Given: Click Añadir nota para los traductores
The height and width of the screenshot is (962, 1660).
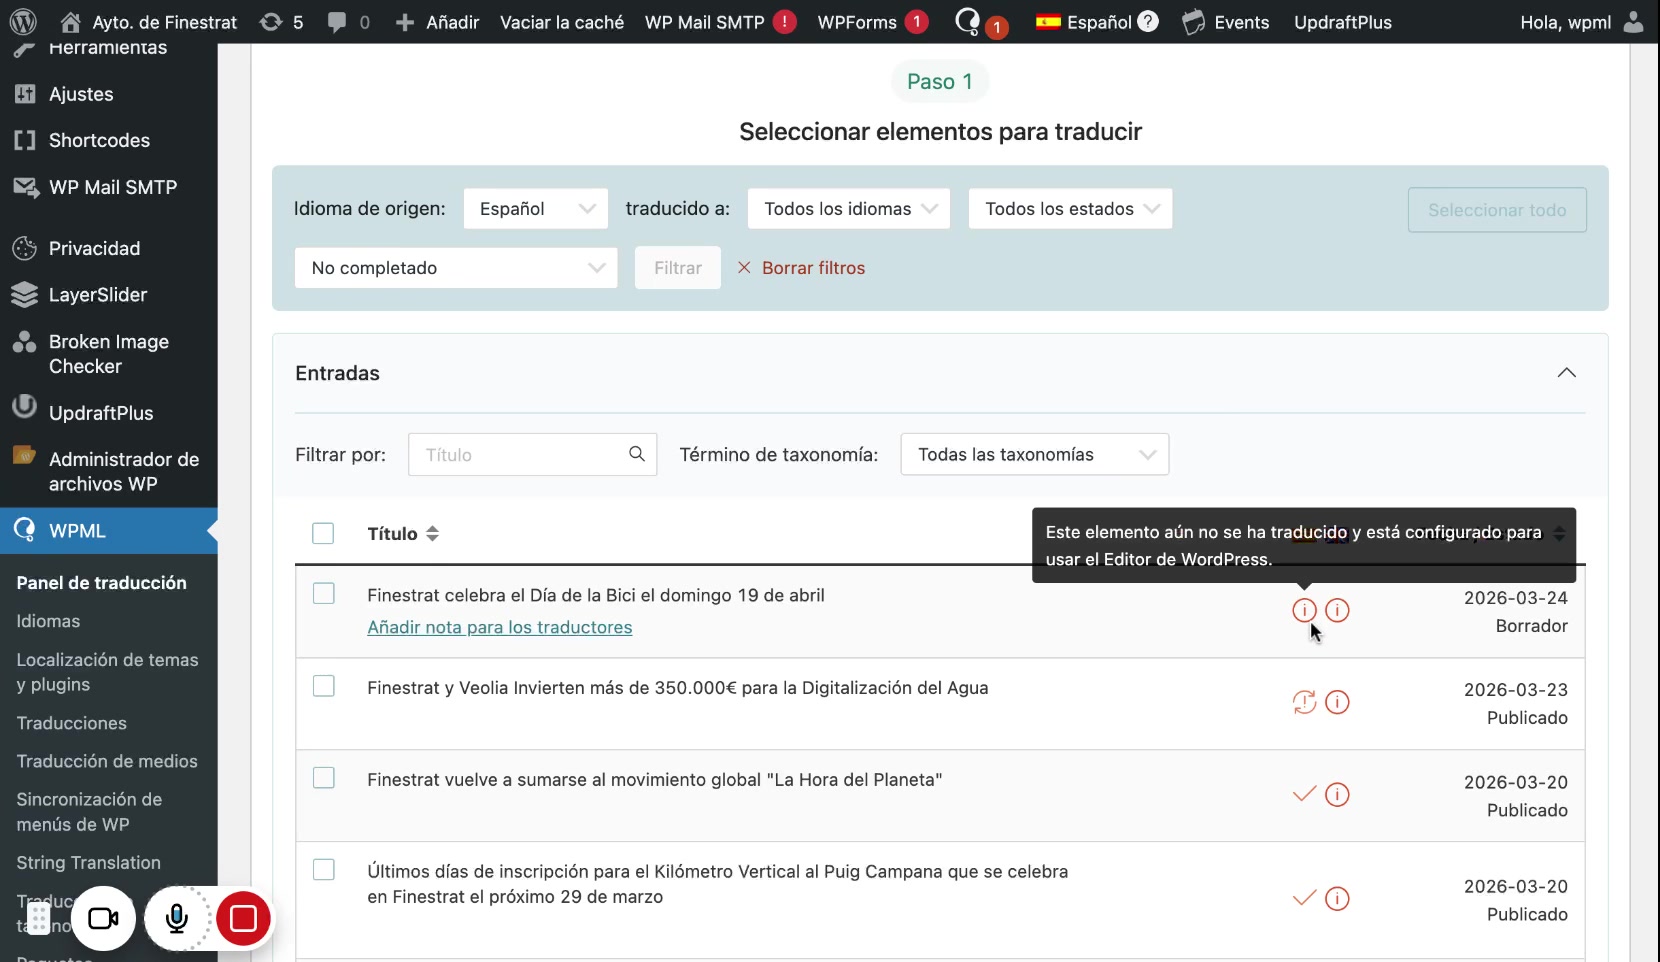Looking at the screenshot, I should (499, 627).
